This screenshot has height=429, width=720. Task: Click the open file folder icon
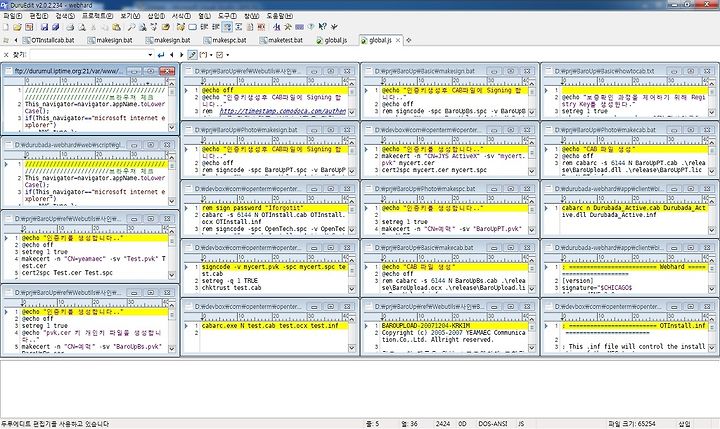point(17,27)
